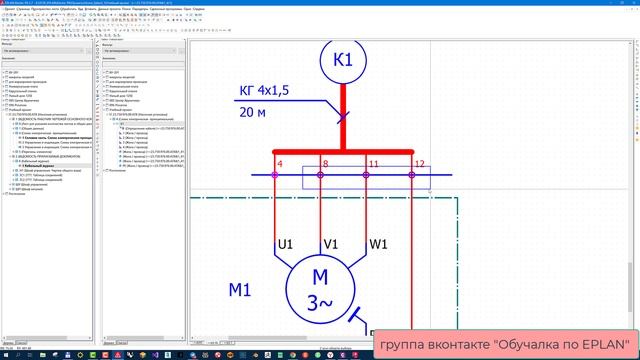Viewport: 640px width, 360px height.
Task: Click filter settings button in left navigator
Action: (x=89, y=51)
